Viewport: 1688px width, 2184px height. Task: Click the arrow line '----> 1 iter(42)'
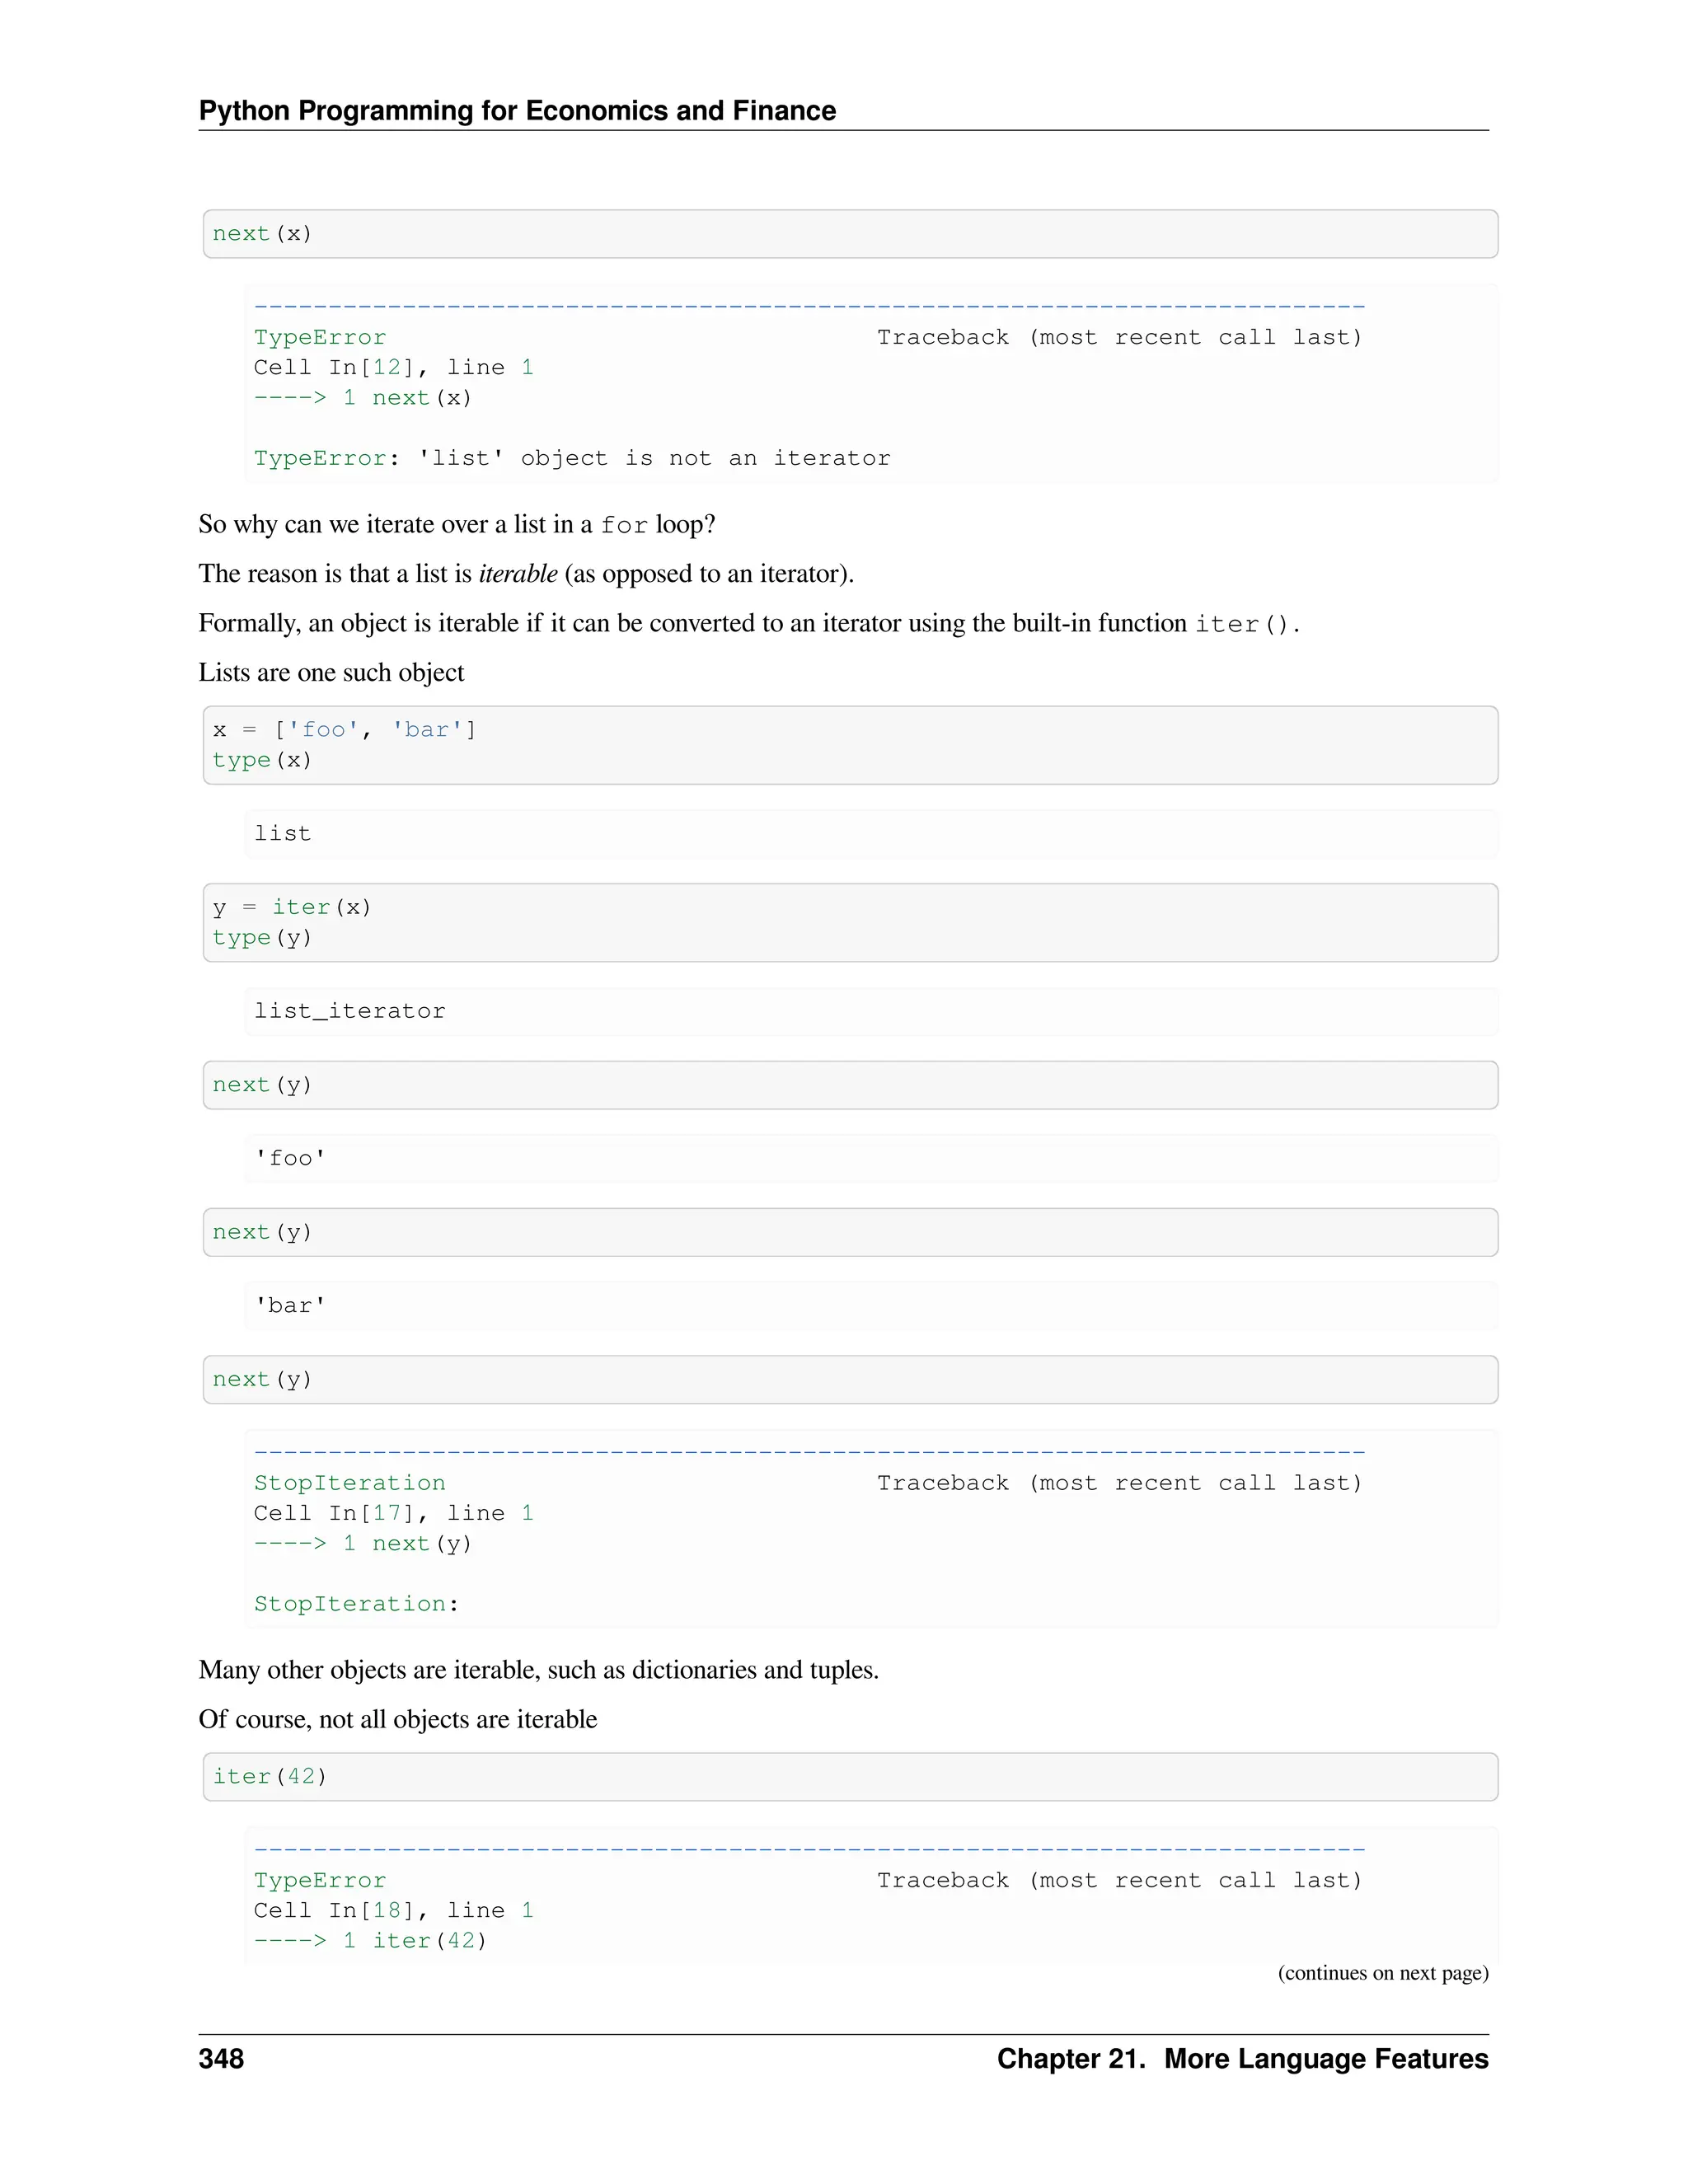[370, 1940]
